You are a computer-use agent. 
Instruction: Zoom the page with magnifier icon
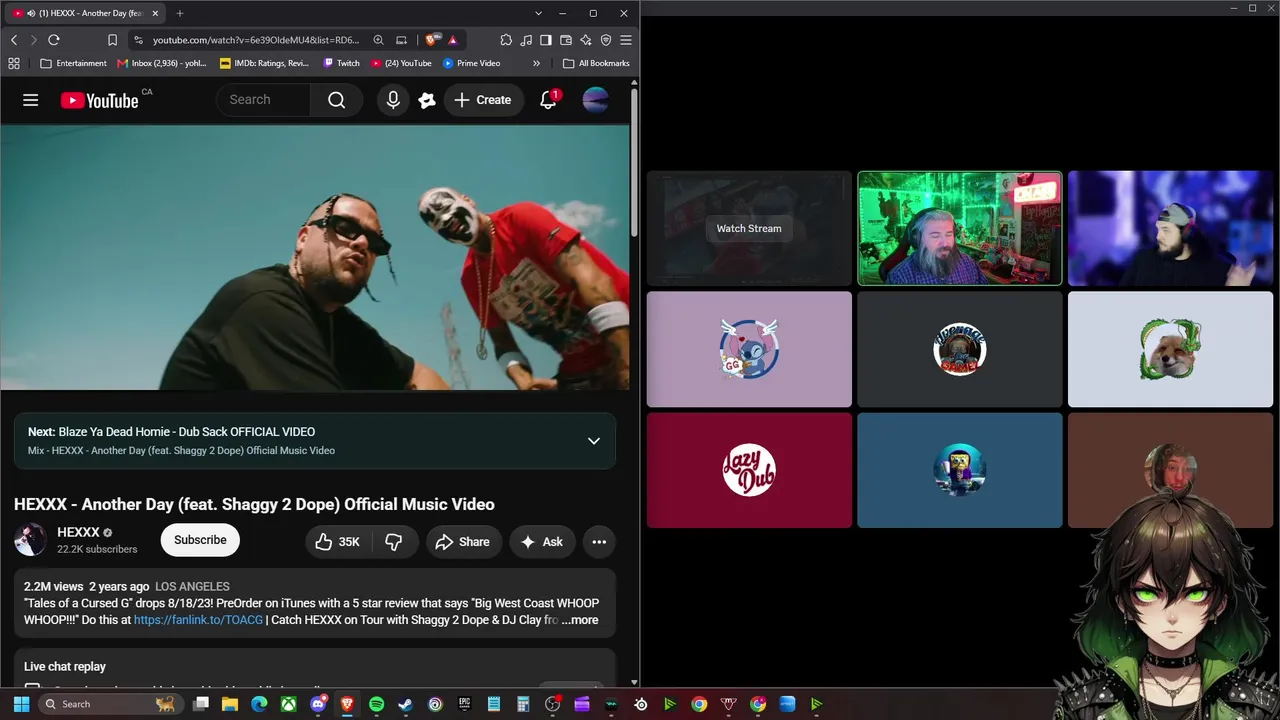378,40
